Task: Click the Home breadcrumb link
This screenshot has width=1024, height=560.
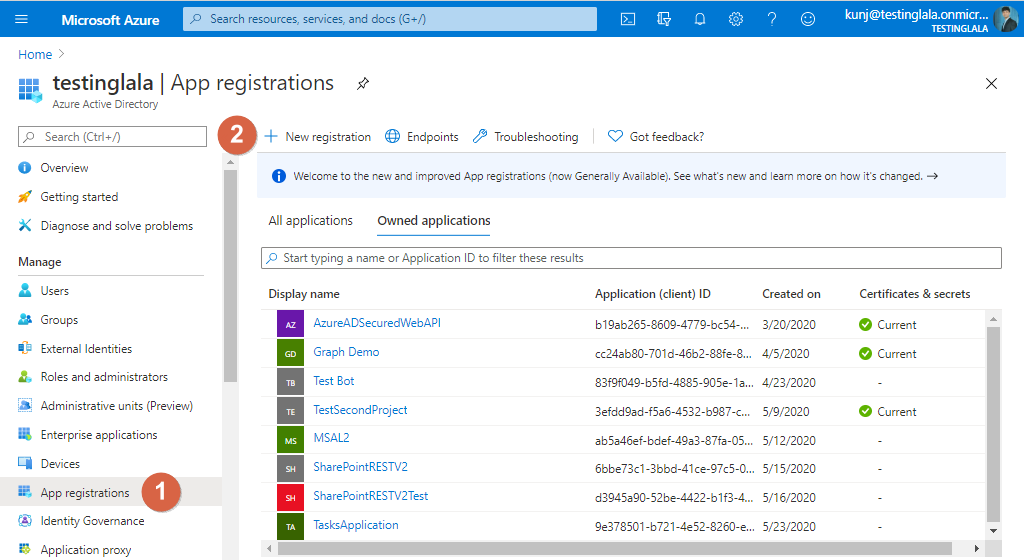Action: (x=35, y=54)
